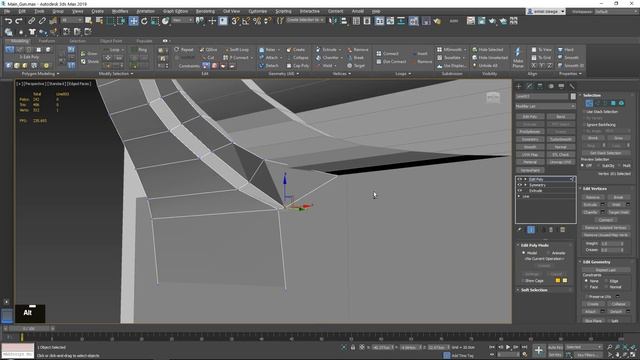640x360 pixels.
Task: Toggle the Percent Snap icon
Action: pos(257,21)
